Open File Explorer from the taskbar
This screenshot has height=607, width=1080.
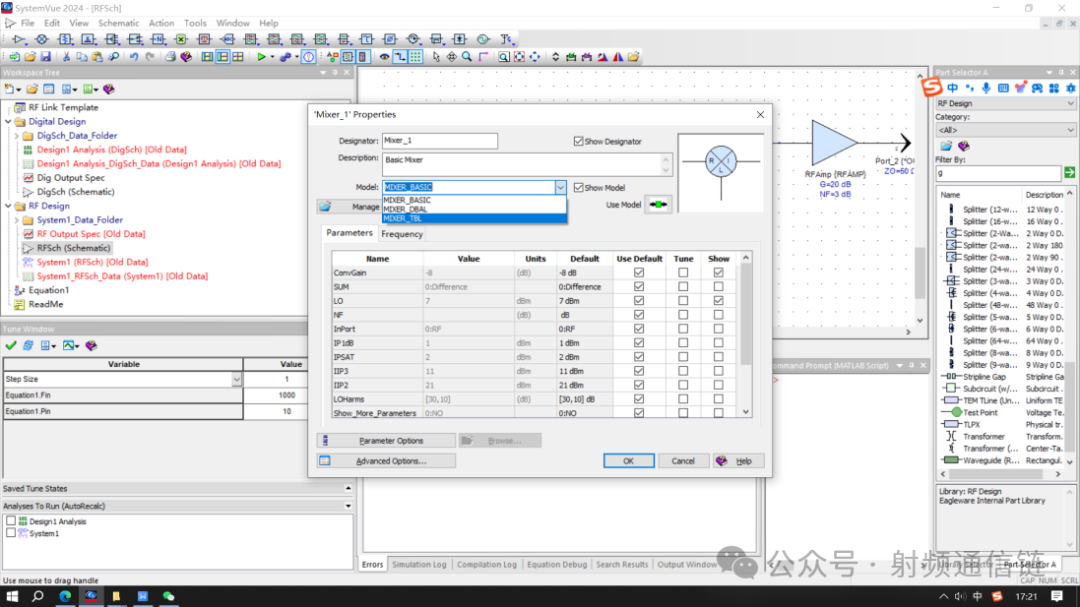coord(116,597)
